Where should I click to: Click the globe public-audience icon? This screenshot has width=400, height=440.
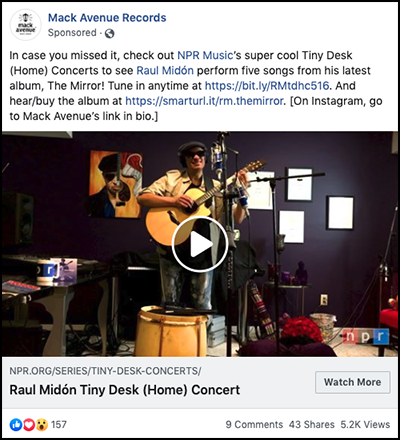109,33
